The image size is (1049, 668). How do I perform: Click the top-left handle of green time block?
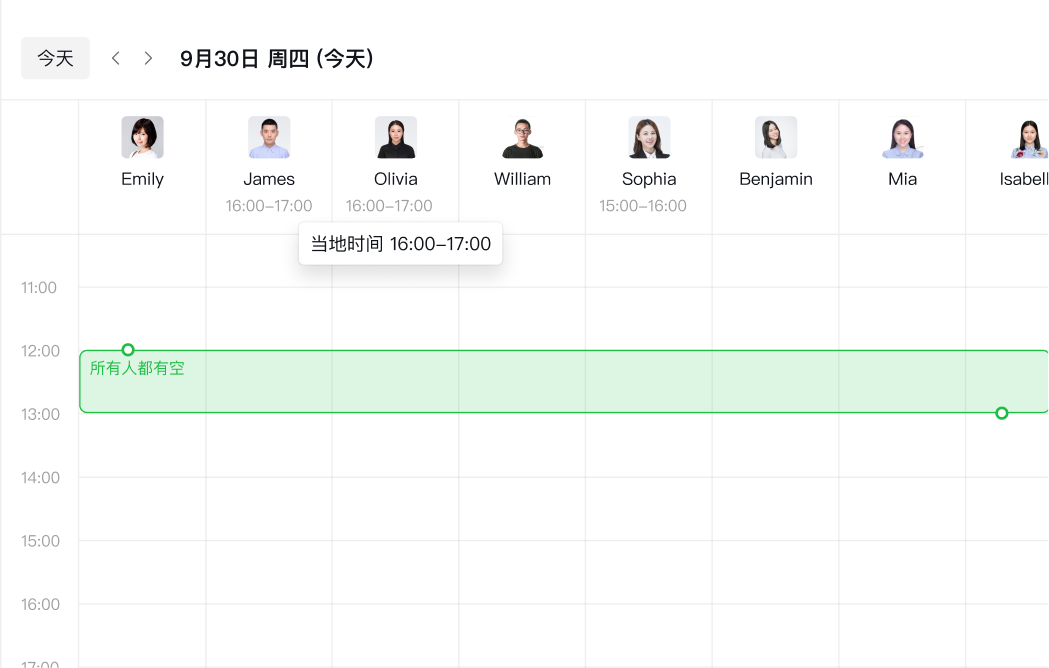[128, 350]
